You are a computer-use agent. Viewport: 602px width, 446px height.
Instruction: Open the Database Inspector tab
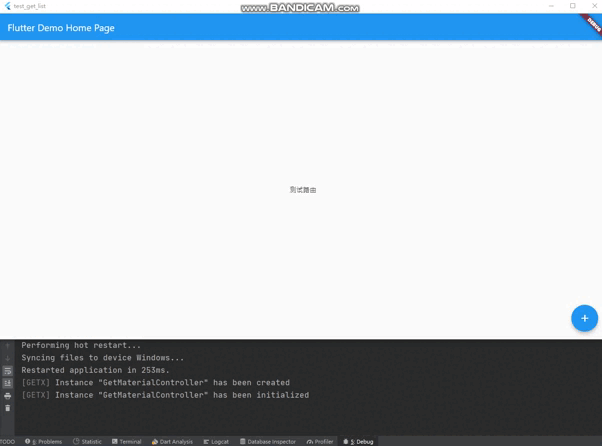pyautogui.click(x=268, y=441)
